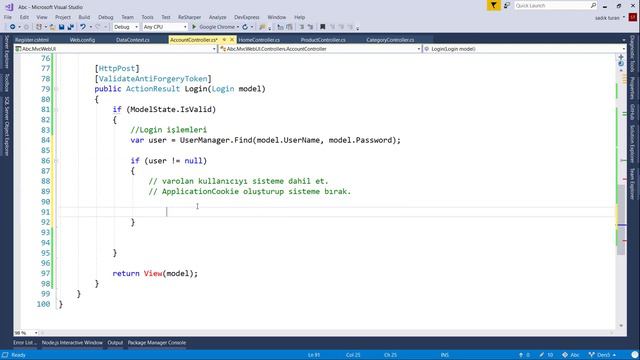Switch to the Register.cshtml tab

[x=32, y=40]
